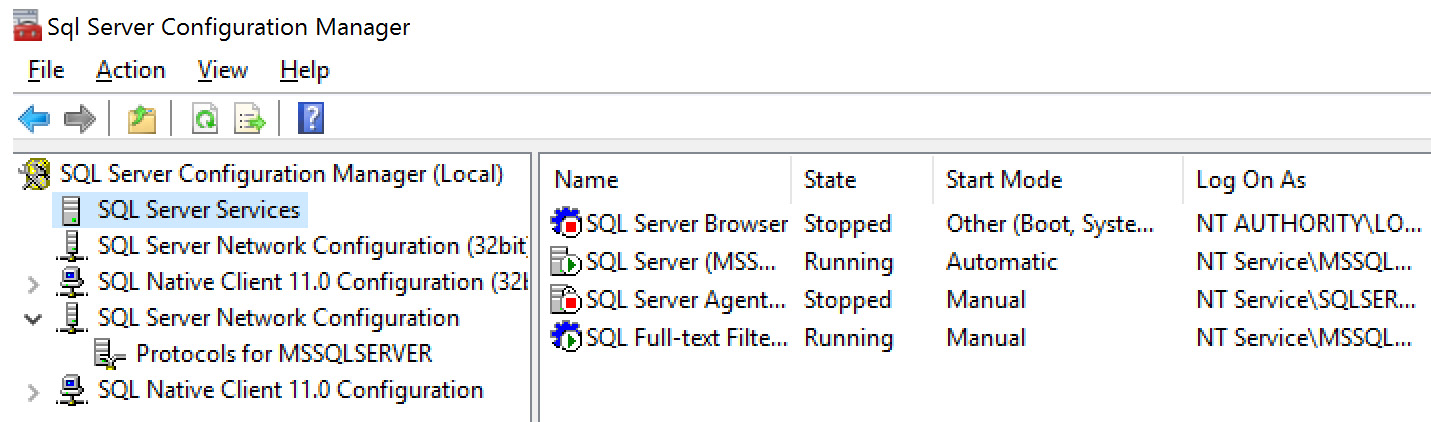
Task: Select SQL Server Network Configuration (32bit) label
Action: 312,246
